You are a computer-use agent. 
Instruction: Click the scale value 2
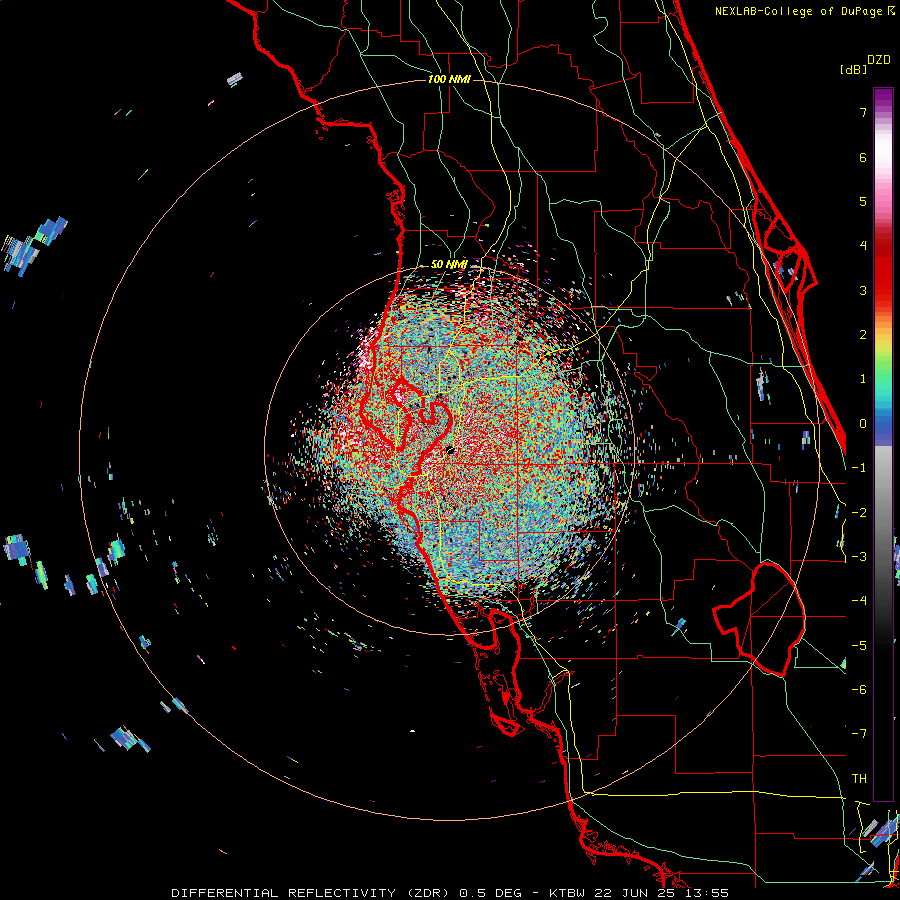[863, 335]
